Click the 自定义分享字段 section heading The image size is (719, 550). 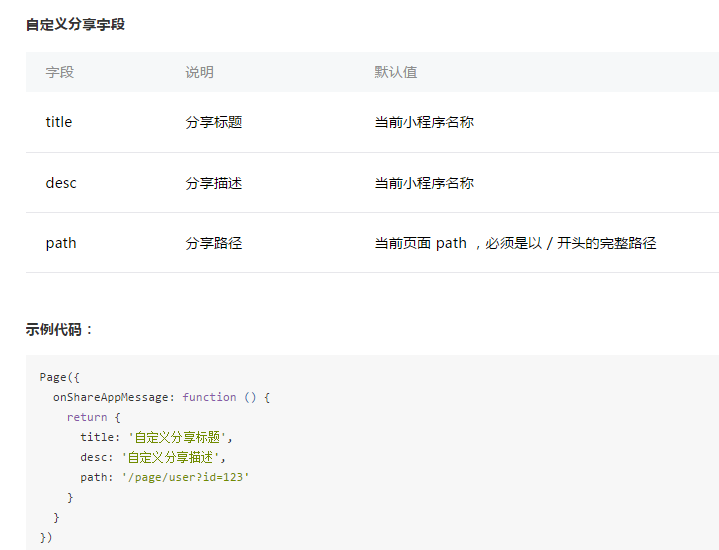click(75, 24)
